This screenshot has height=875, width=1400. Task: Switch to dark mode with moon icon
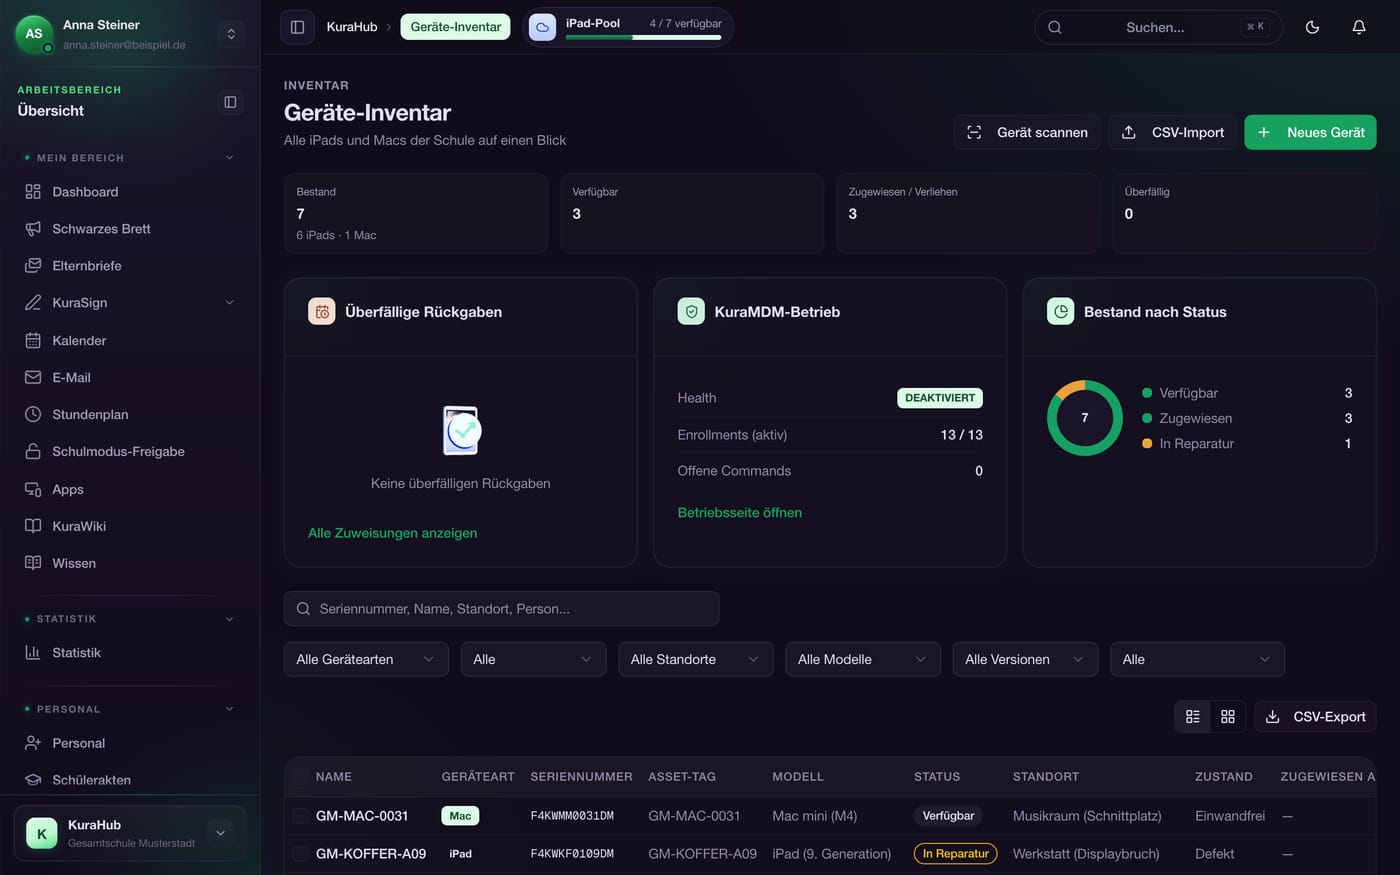pos(1312,27)
